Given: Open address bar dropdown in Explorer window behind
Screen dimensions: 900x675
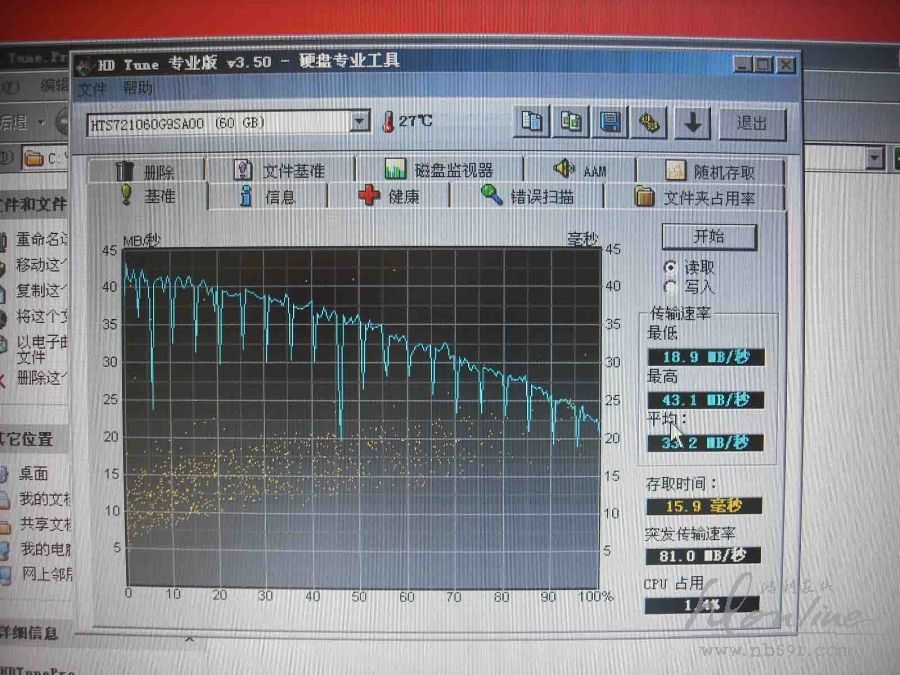Looking at the screenshot, I should pyautogui.click(x=874, y=157).
